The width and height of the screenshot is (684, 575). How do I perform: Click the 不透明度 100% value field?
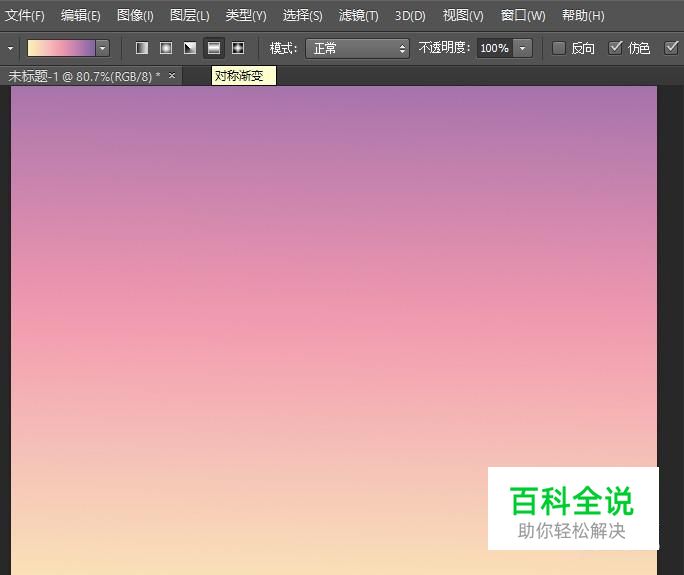point(495,48)
